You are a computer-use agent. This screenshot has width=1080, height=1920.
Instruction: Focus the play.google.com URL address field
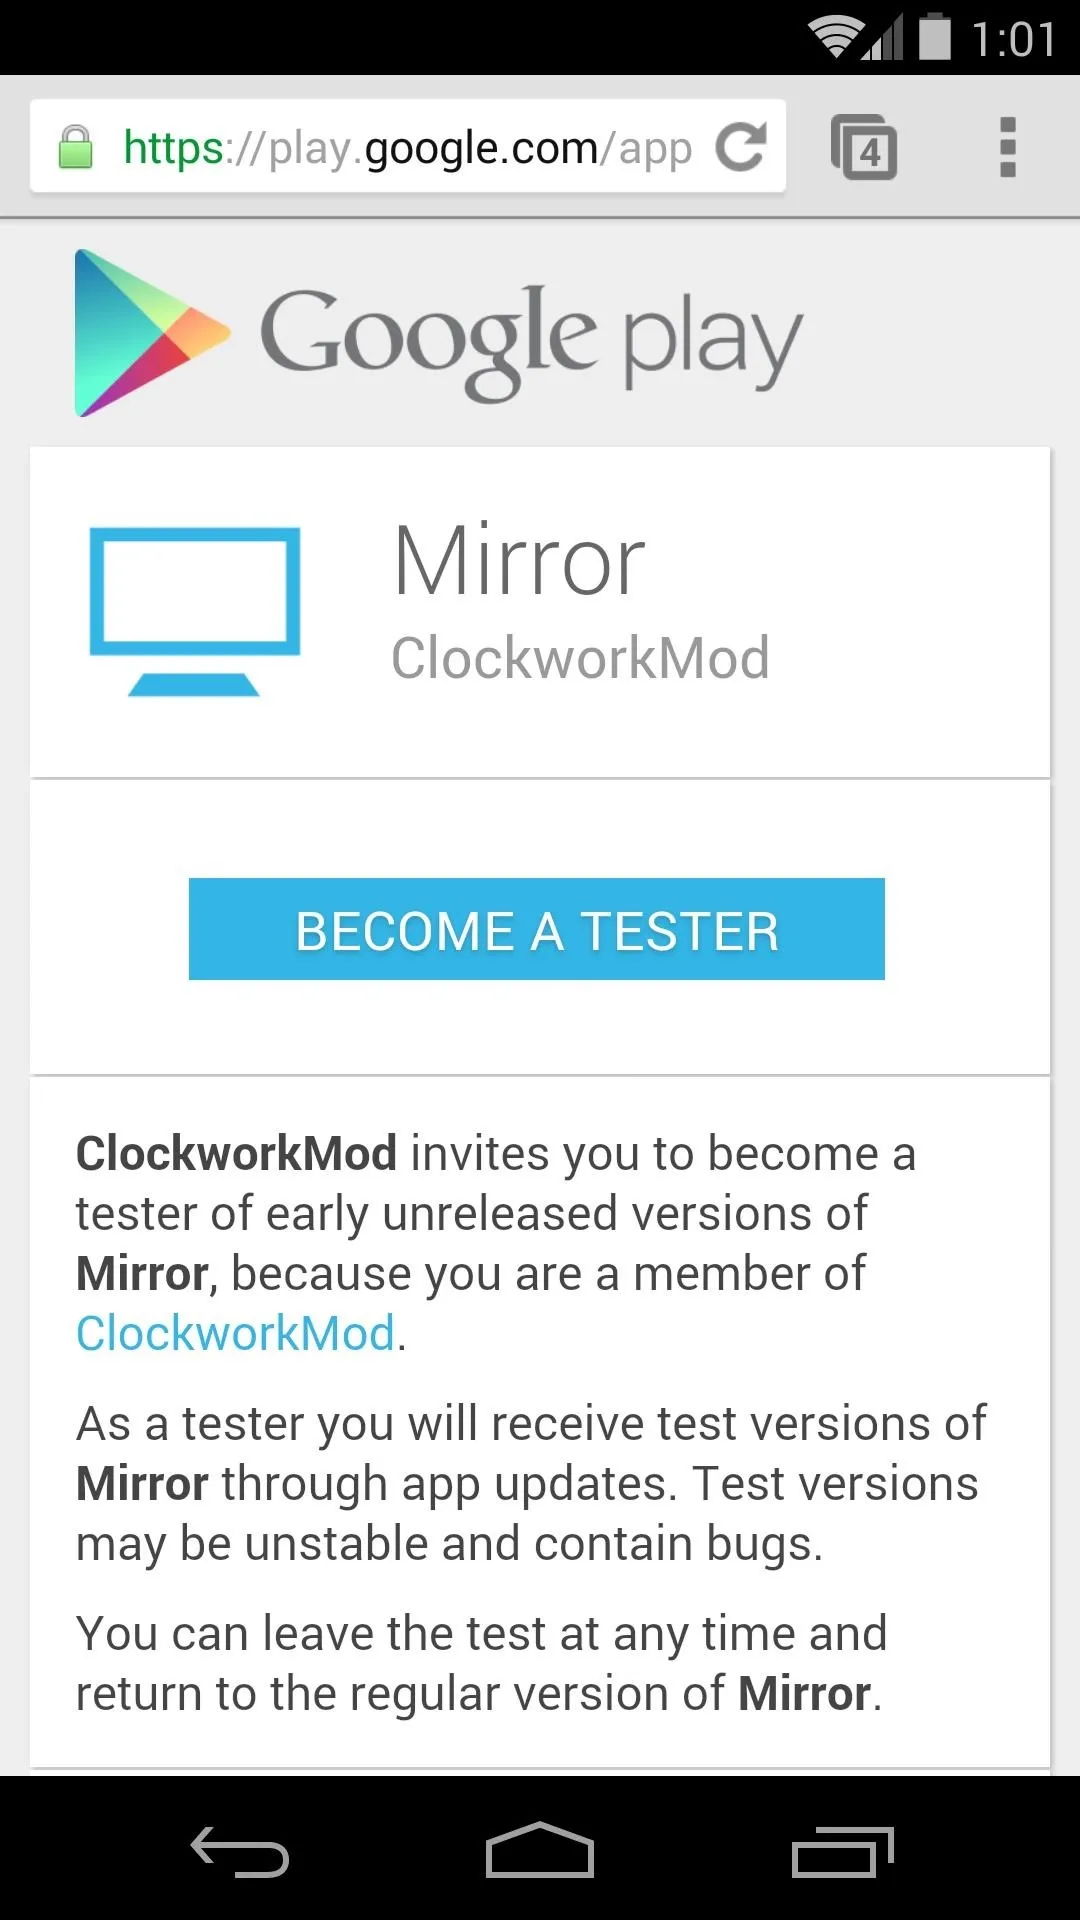pos(408,147)
